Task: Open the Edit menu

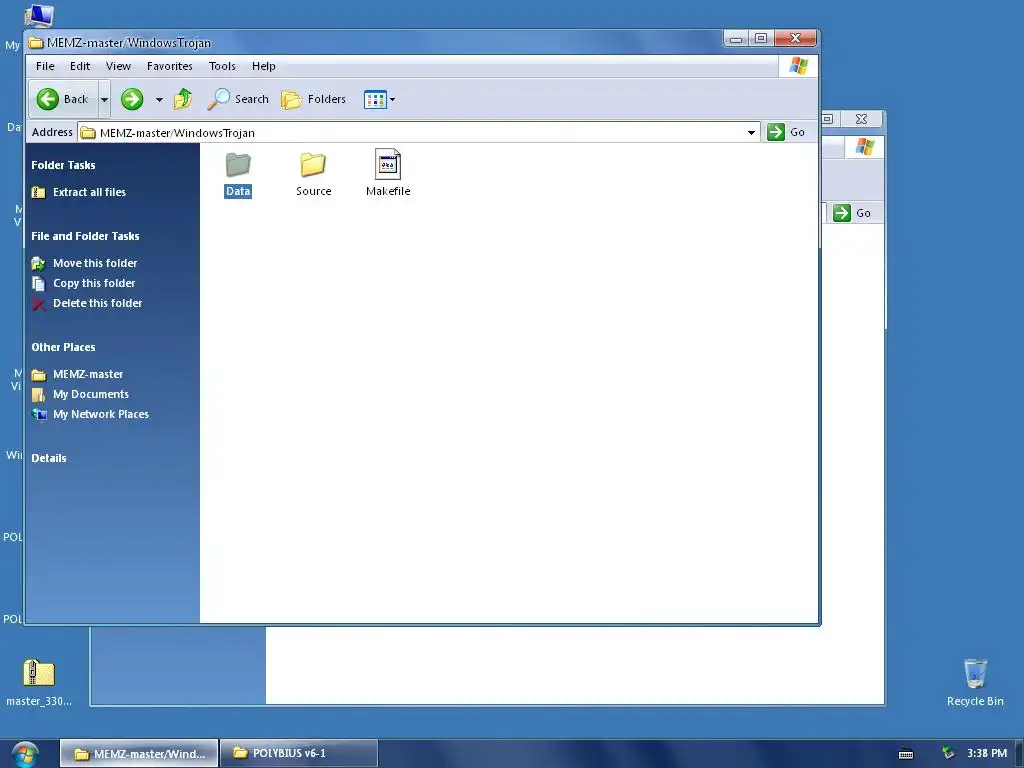Action: 80,66
